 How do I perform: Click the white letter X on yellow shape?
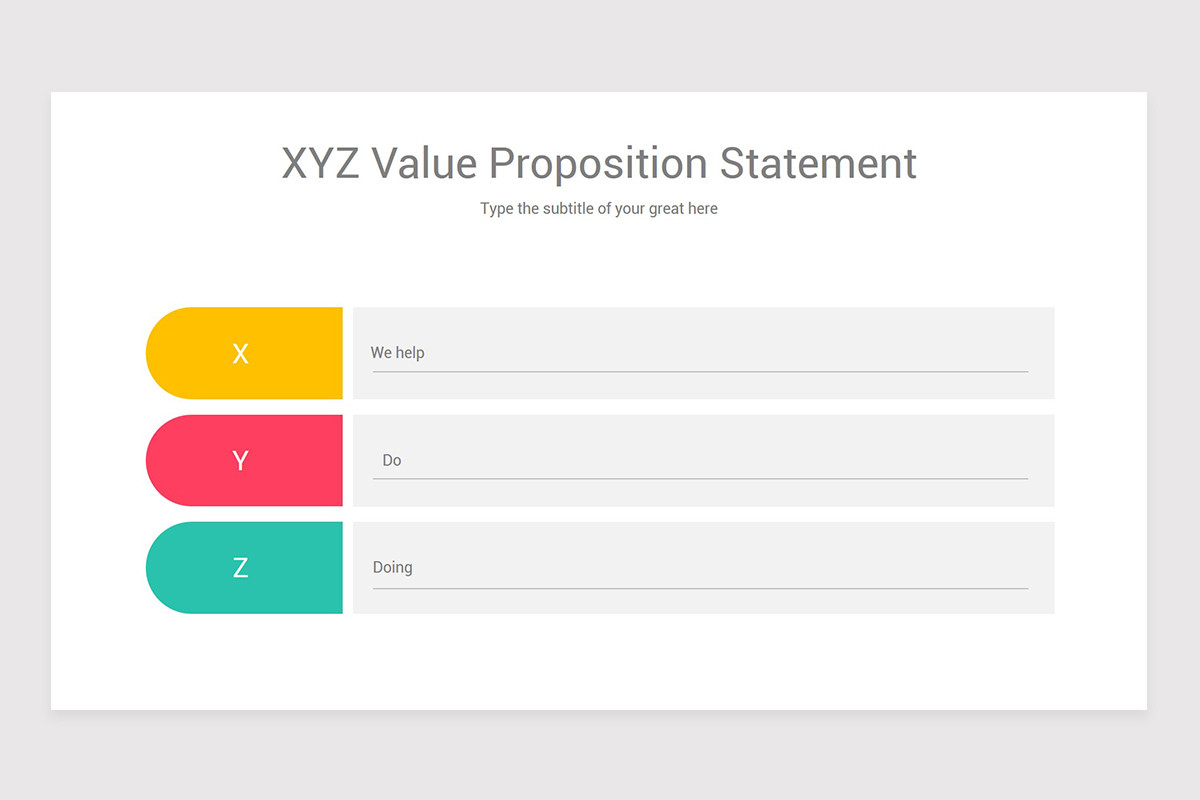[x=240, y=353]
